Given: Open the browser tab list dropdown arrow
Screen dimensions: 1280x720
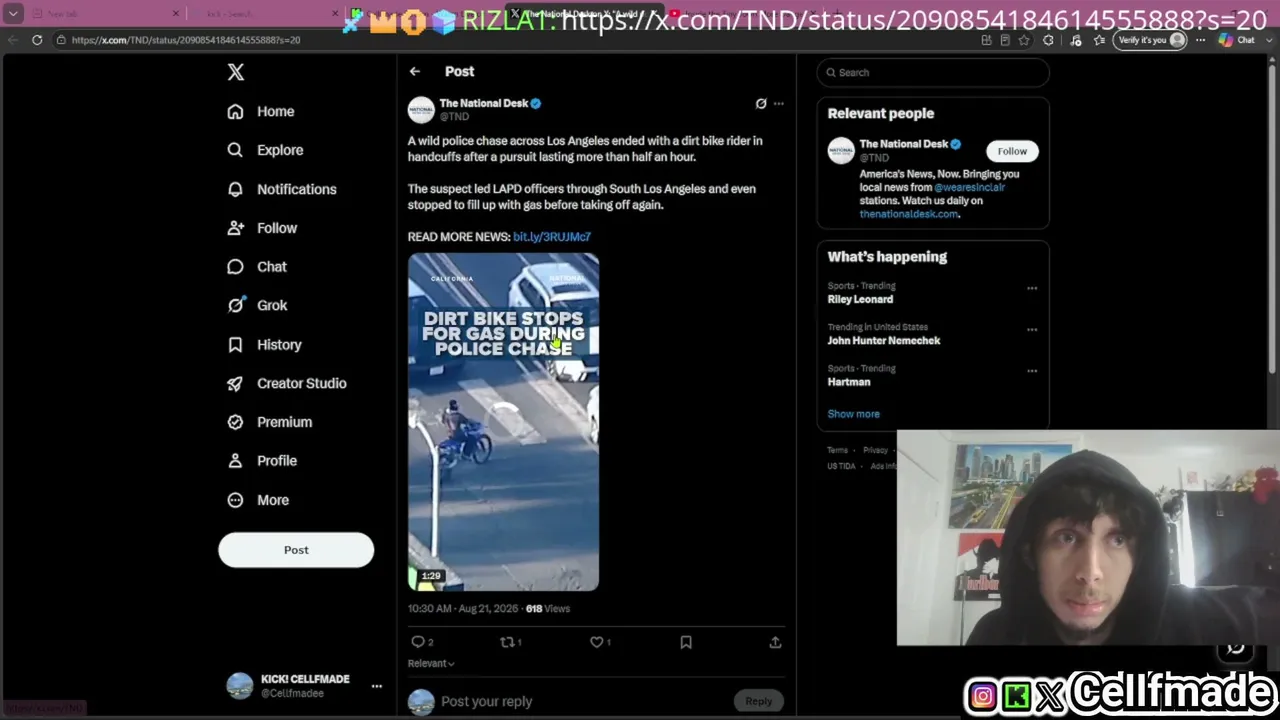Looking at the screenshot, I should coord(13,14).
